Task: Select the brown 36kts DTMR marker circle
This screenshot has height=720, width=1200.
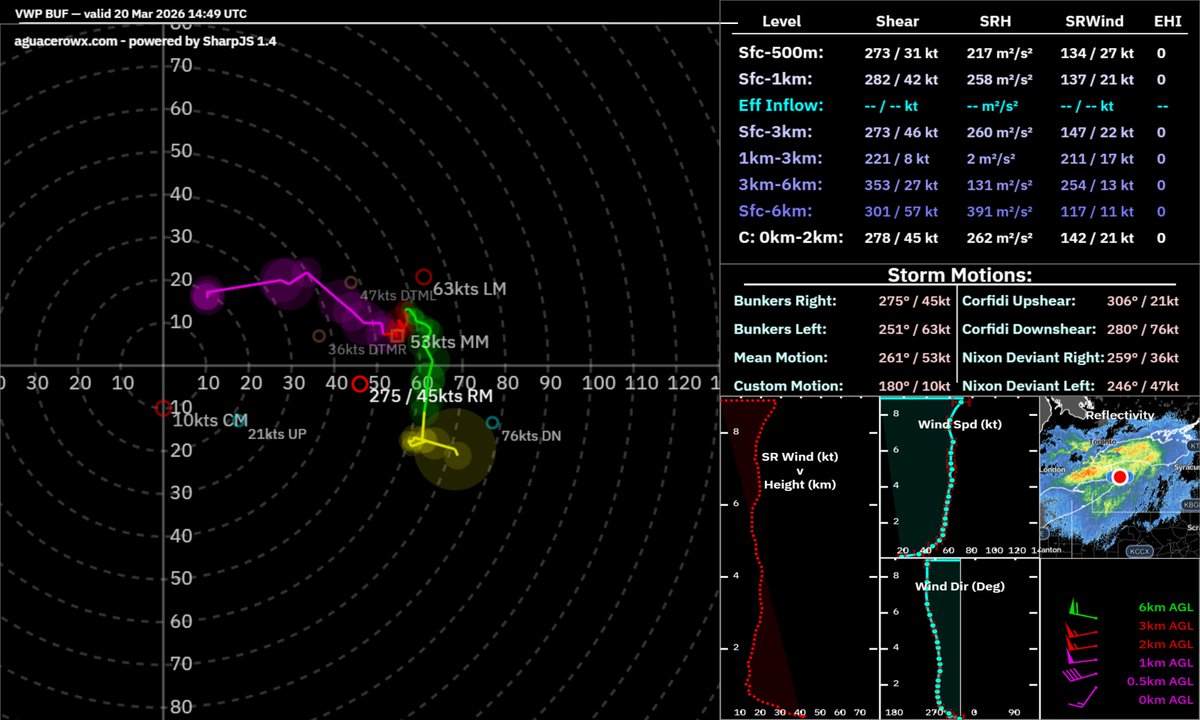Action: click(x=319, y=336)
